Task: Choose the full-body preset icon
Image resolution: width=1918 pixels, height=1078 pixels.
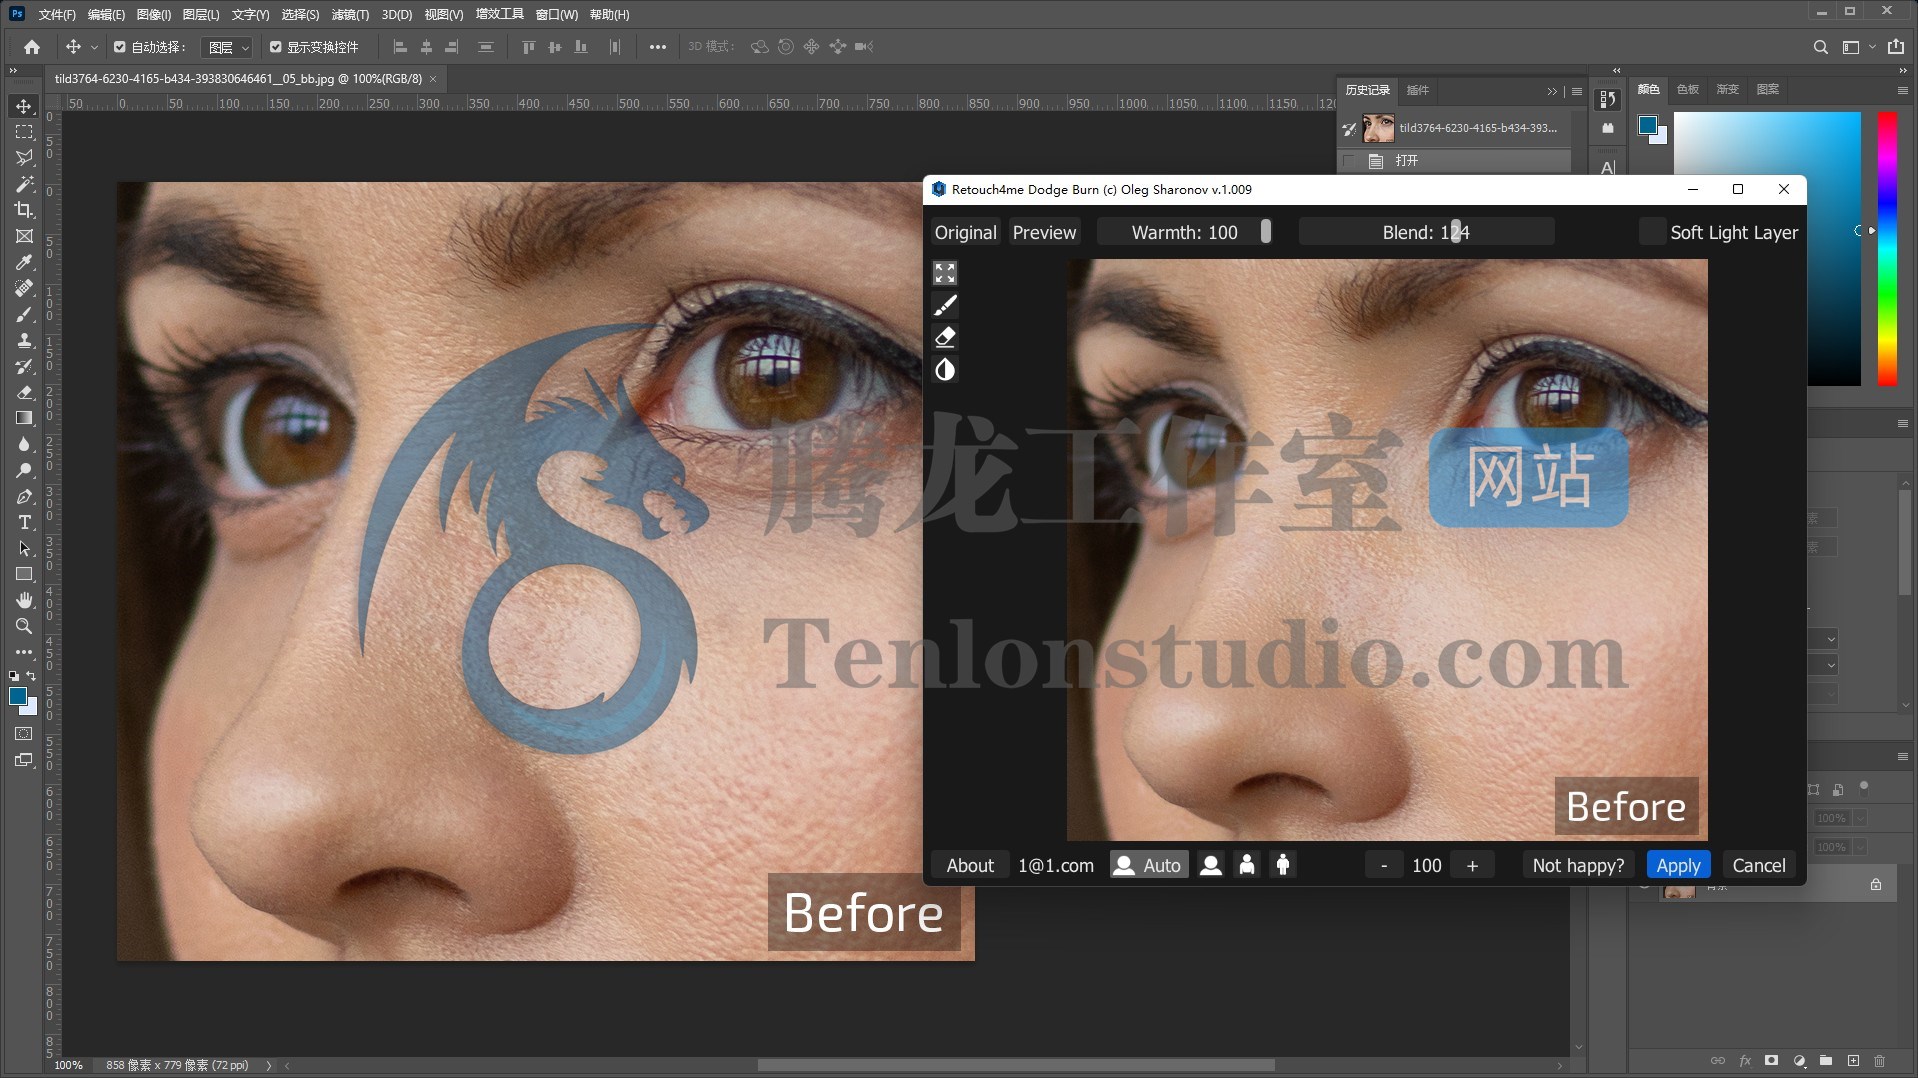Action: click(x=1283, y=865)
